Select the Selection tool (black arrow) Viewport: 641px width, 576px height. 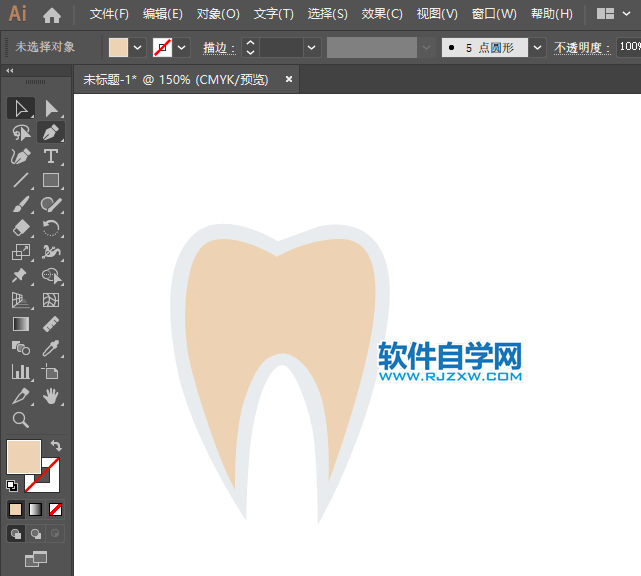[x=21, y=108]
